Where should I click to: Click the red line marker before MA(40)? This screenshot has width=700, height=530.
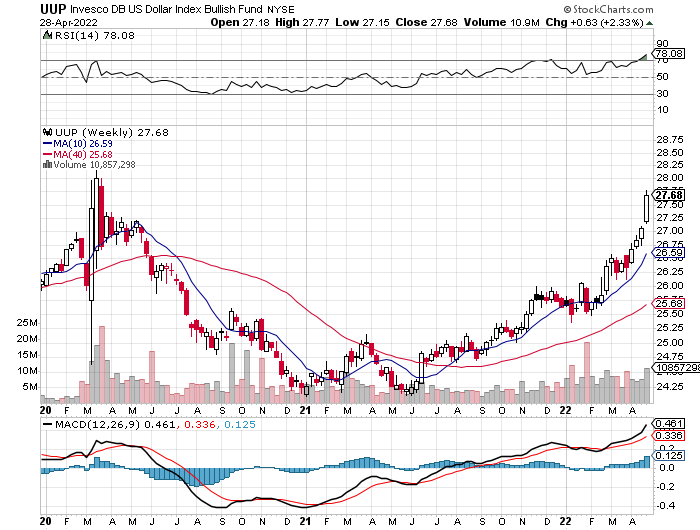(47, 154)
